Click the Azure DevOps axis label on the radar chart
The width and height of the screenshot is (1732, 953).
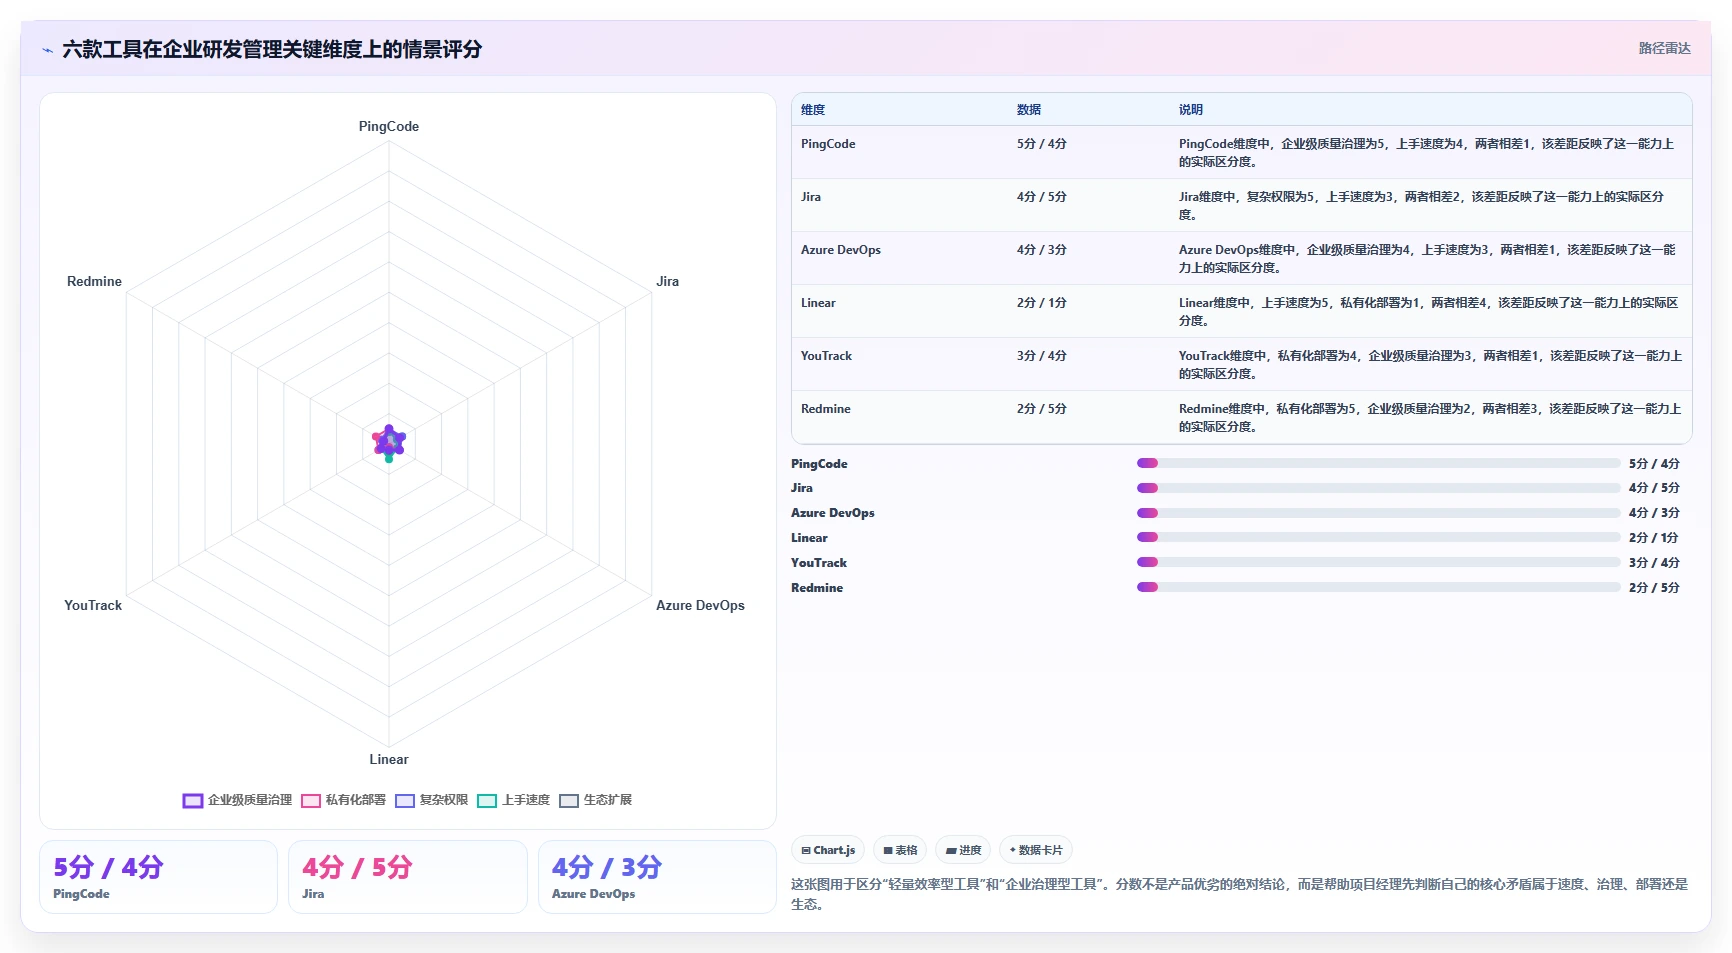[700, 605]
